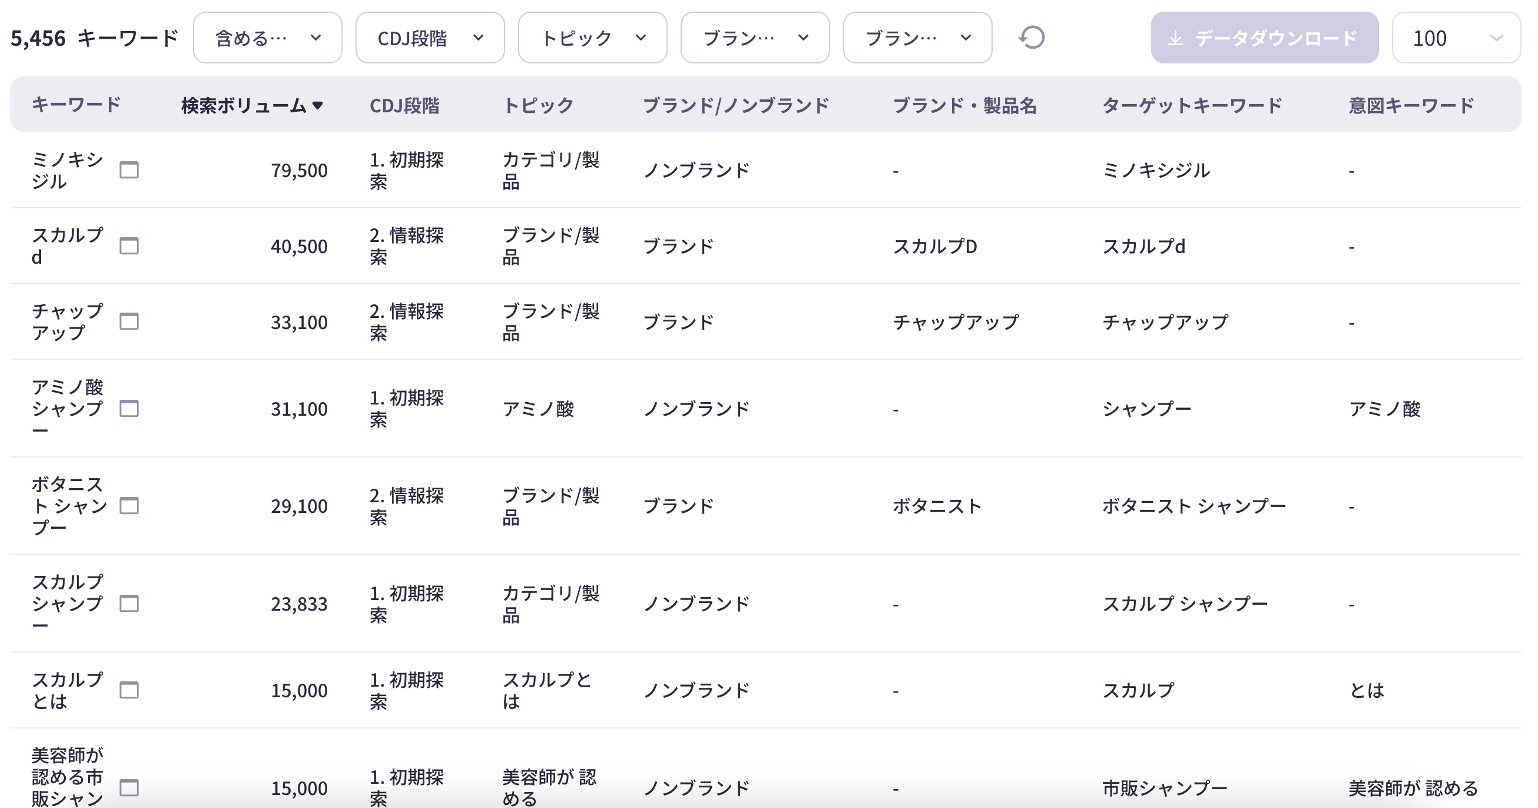Open the window icon beside スカルプシャンプー
1538x808 pixels.
tap(129, 603)
